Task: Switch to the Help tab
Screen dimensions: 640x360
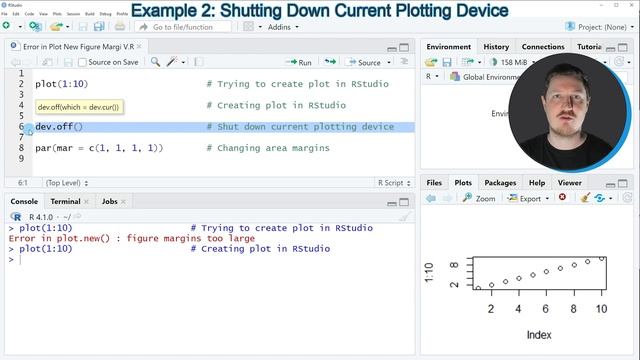Action: [537, 183]
